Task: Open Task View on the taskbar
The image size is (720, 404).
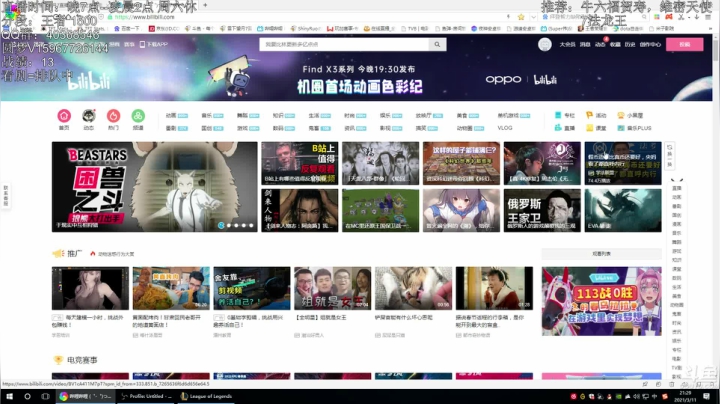Action: [45, 396]
